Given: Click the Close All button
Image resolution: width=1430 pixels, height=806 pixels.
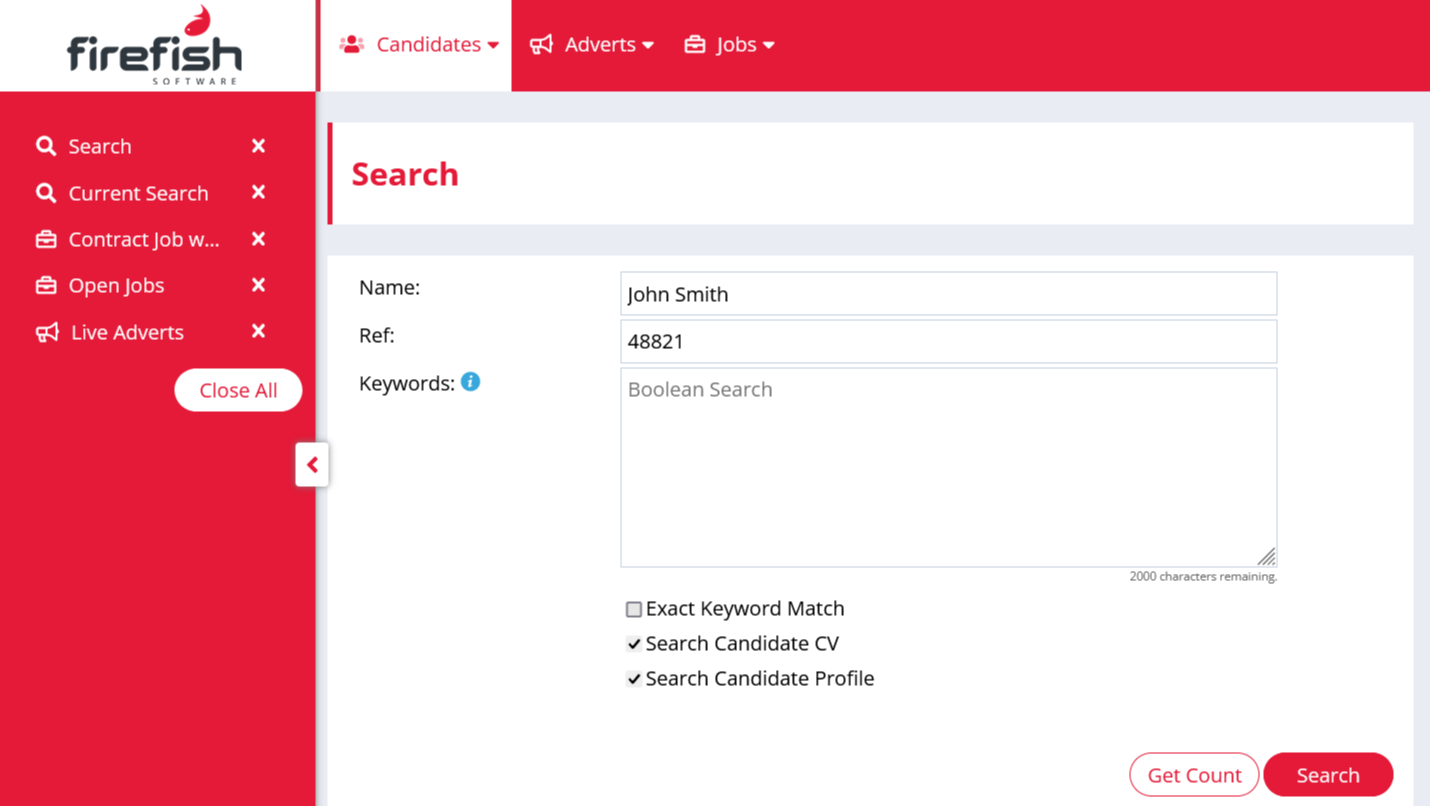Looking at the screenshot, I should pyautogui.click(x=238, y=390).
